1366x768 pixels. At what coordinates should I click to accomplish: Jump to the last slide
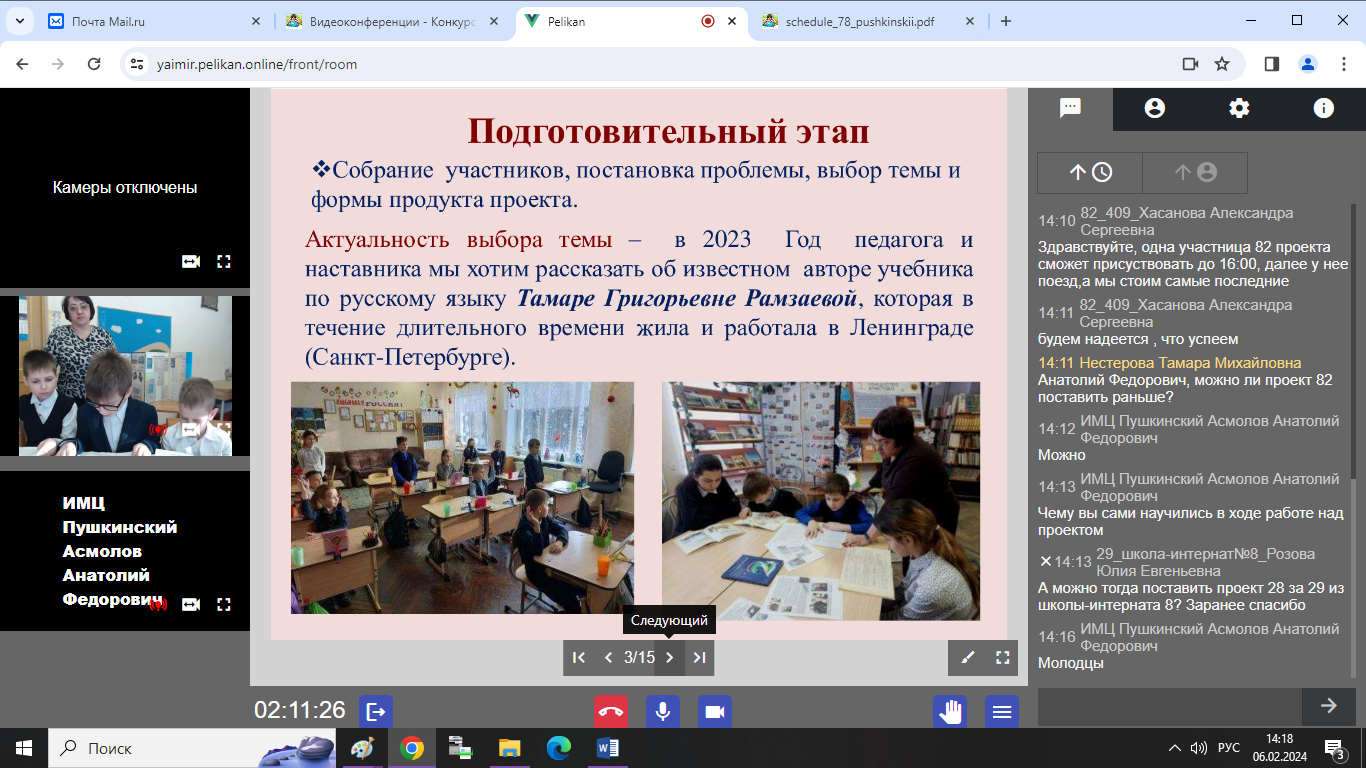[x=699, y=657]
